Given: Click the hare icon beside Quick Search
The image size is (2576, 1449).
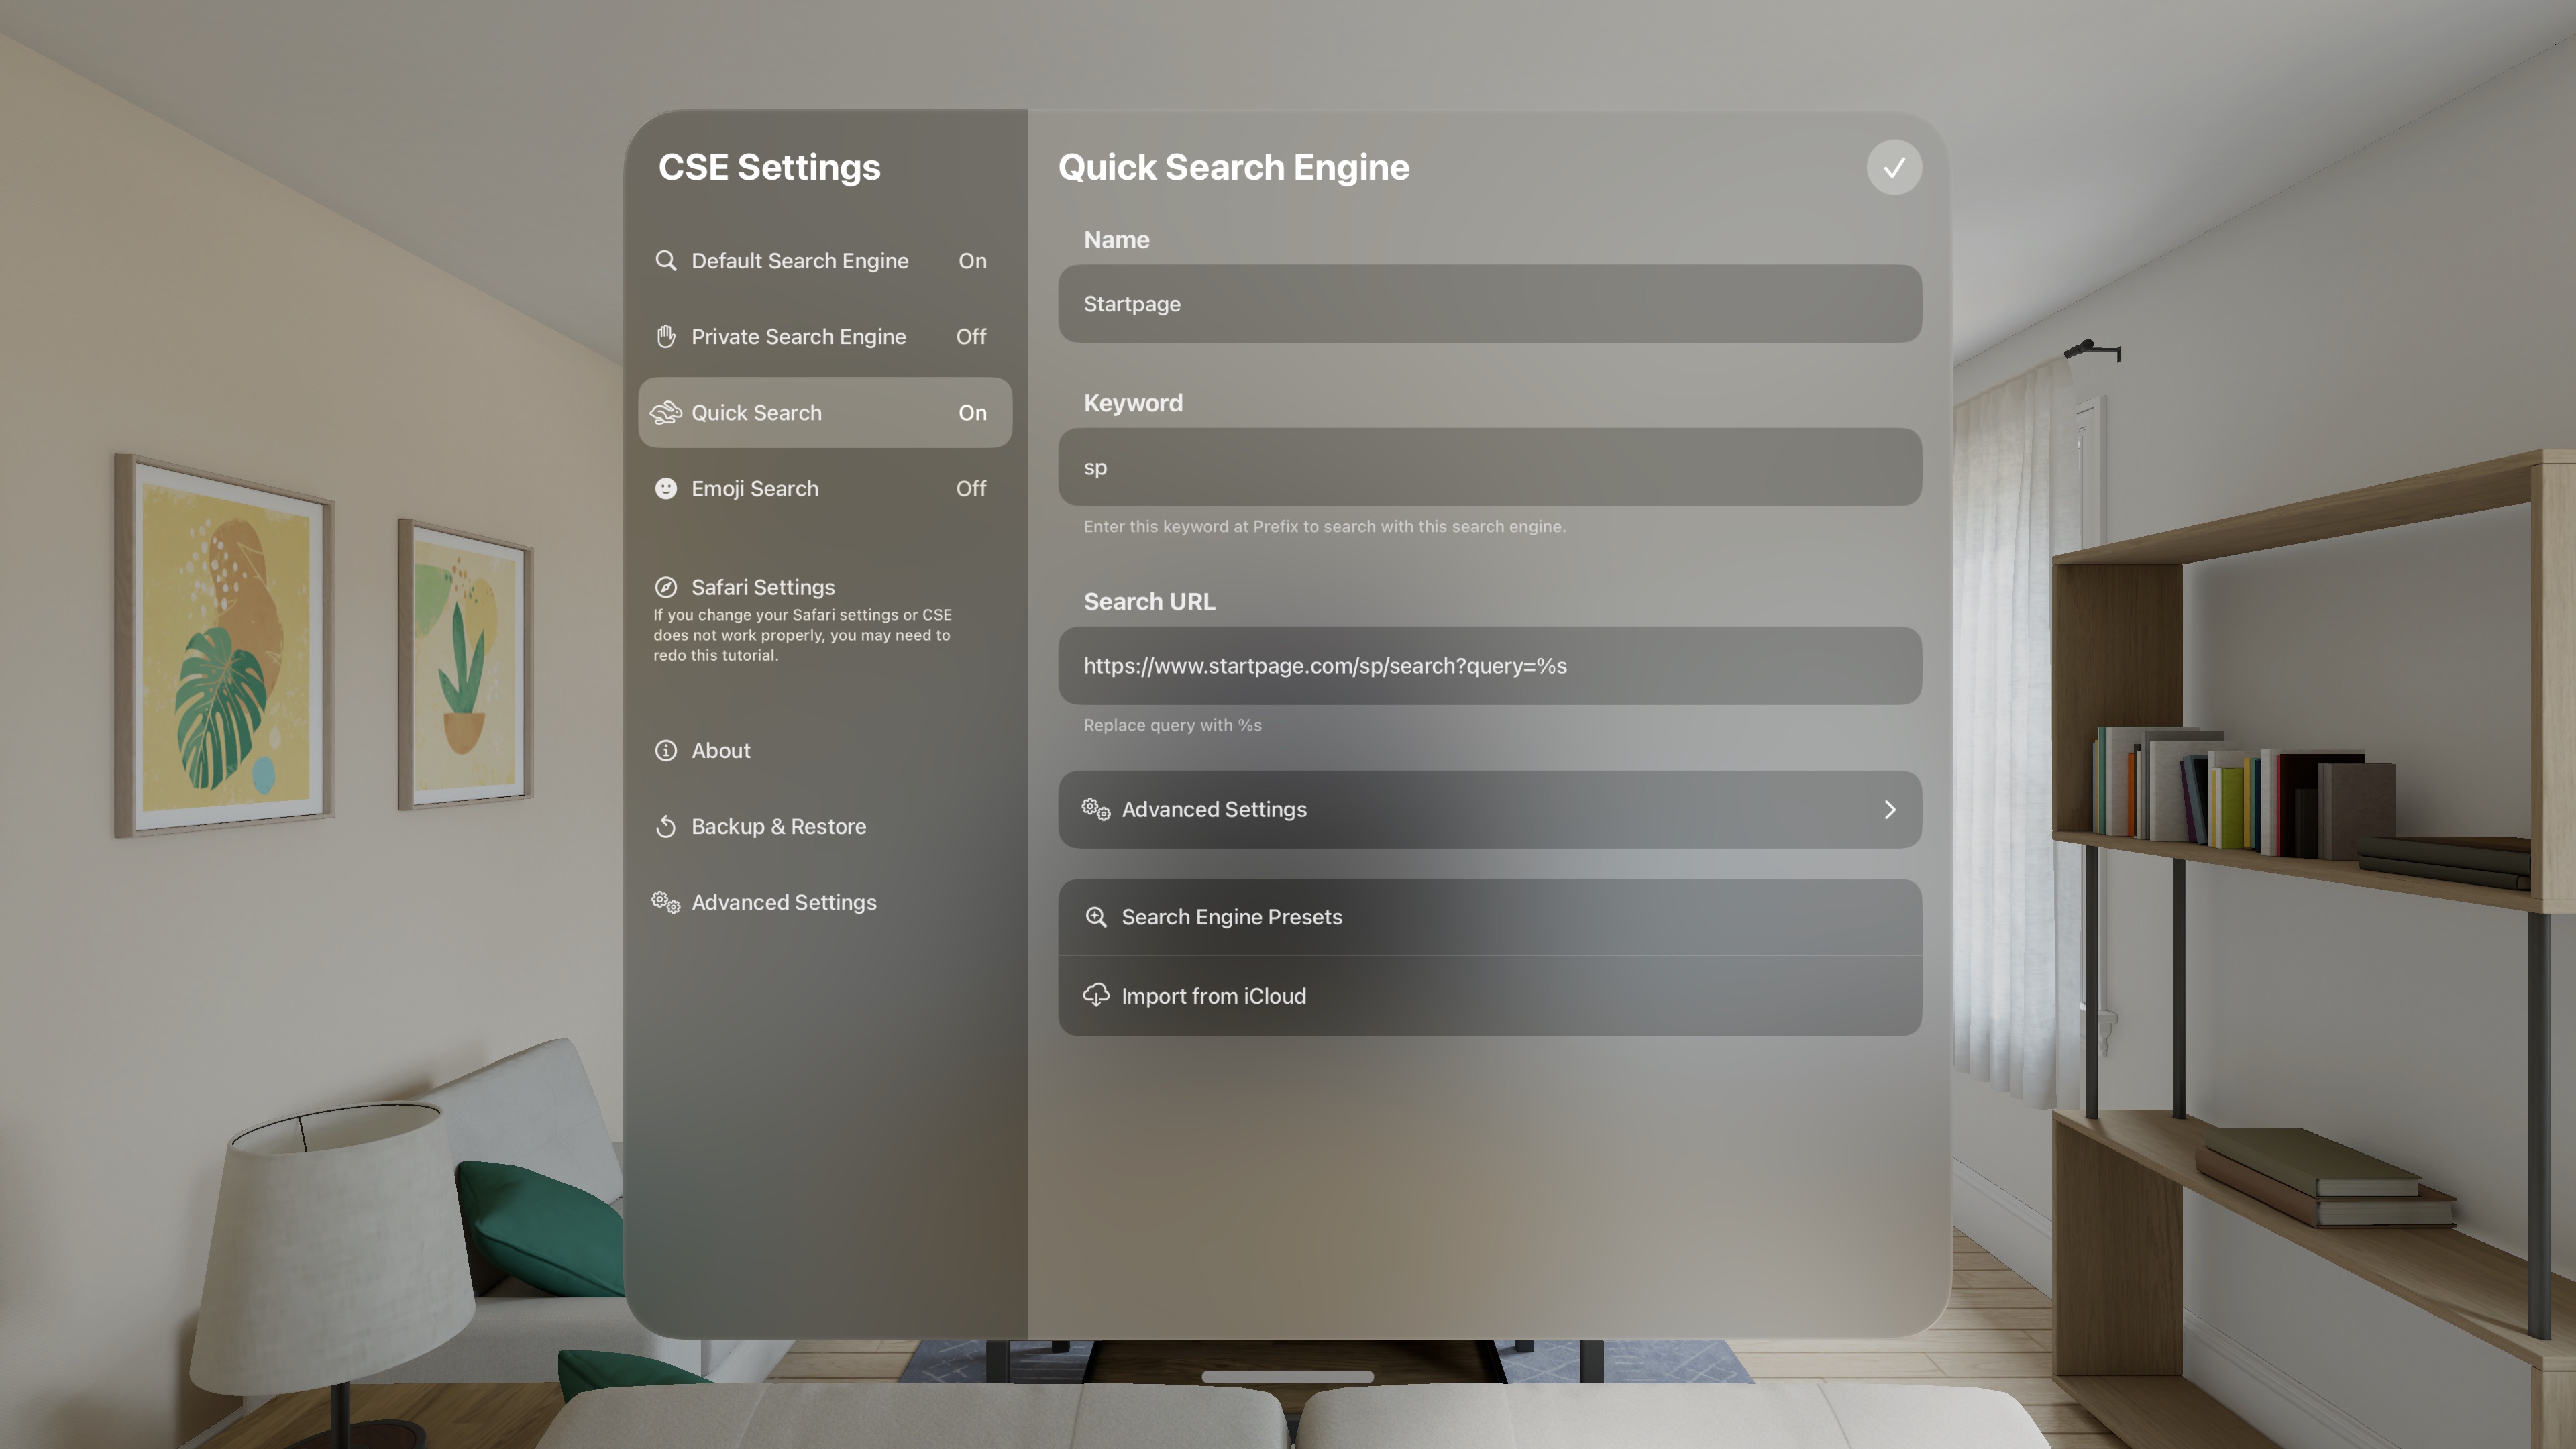Looking at the screenshot, I should pyautogui.click(x=665, y=413).
